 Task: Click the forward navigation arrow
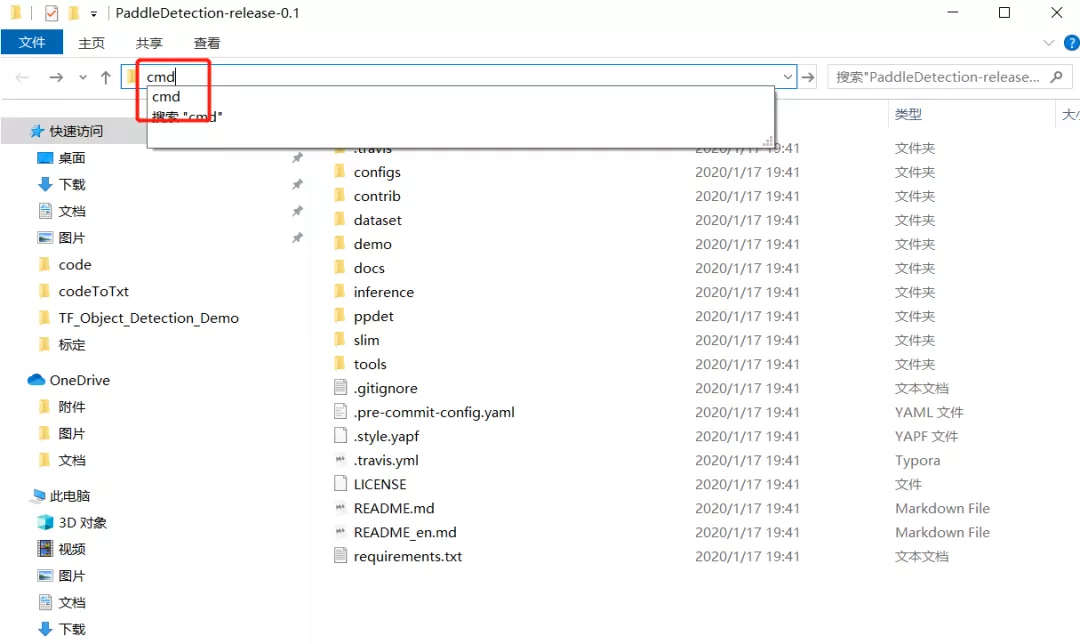point(56,77)
